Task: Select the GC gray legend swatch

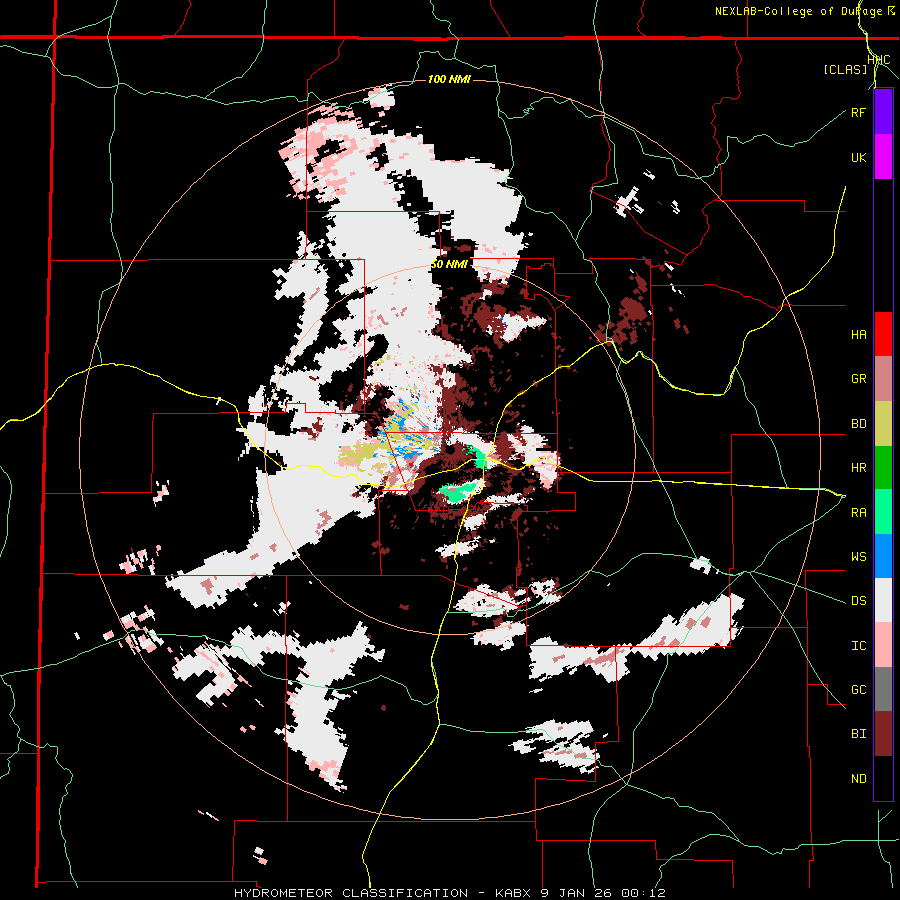Action: tap(883, 689)
